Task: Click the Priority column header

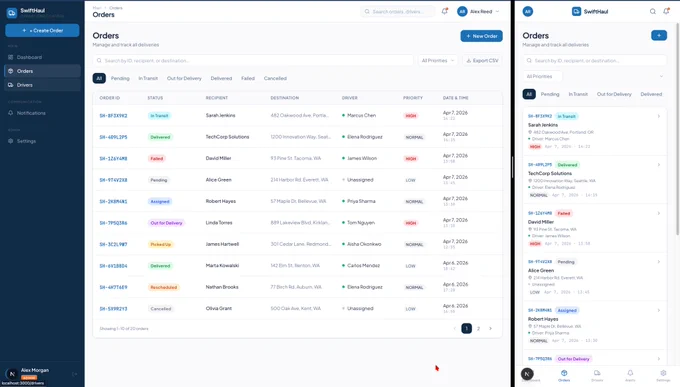Action: pyautogui.click(x=413, y=98)
